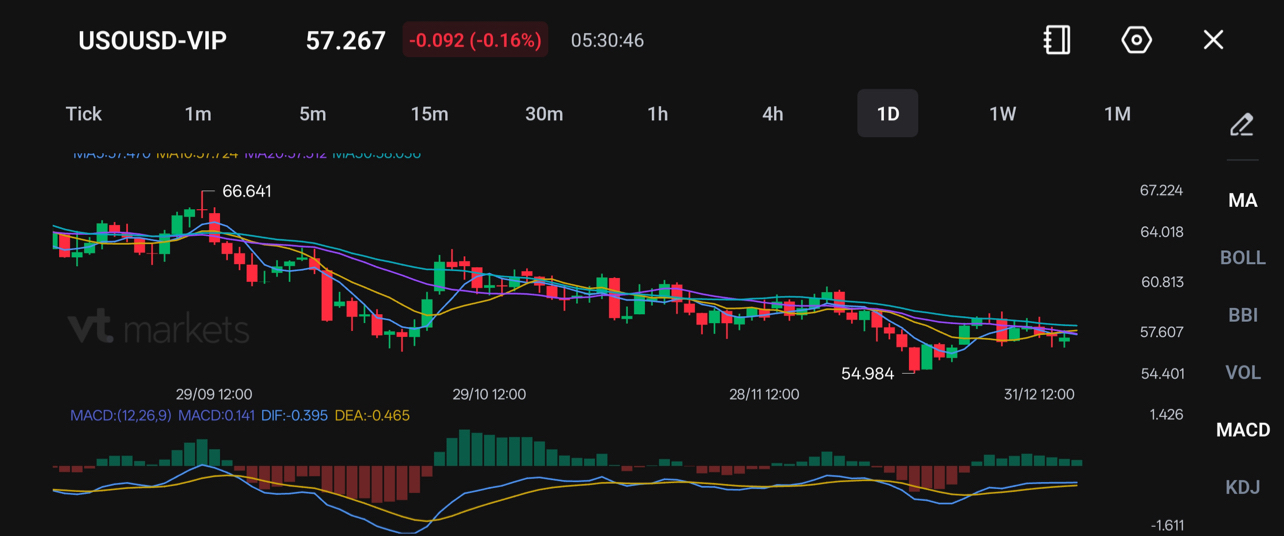Choose the 15m timeframe
This screenshot has width=1284, height=536.
tap(429, 114)
